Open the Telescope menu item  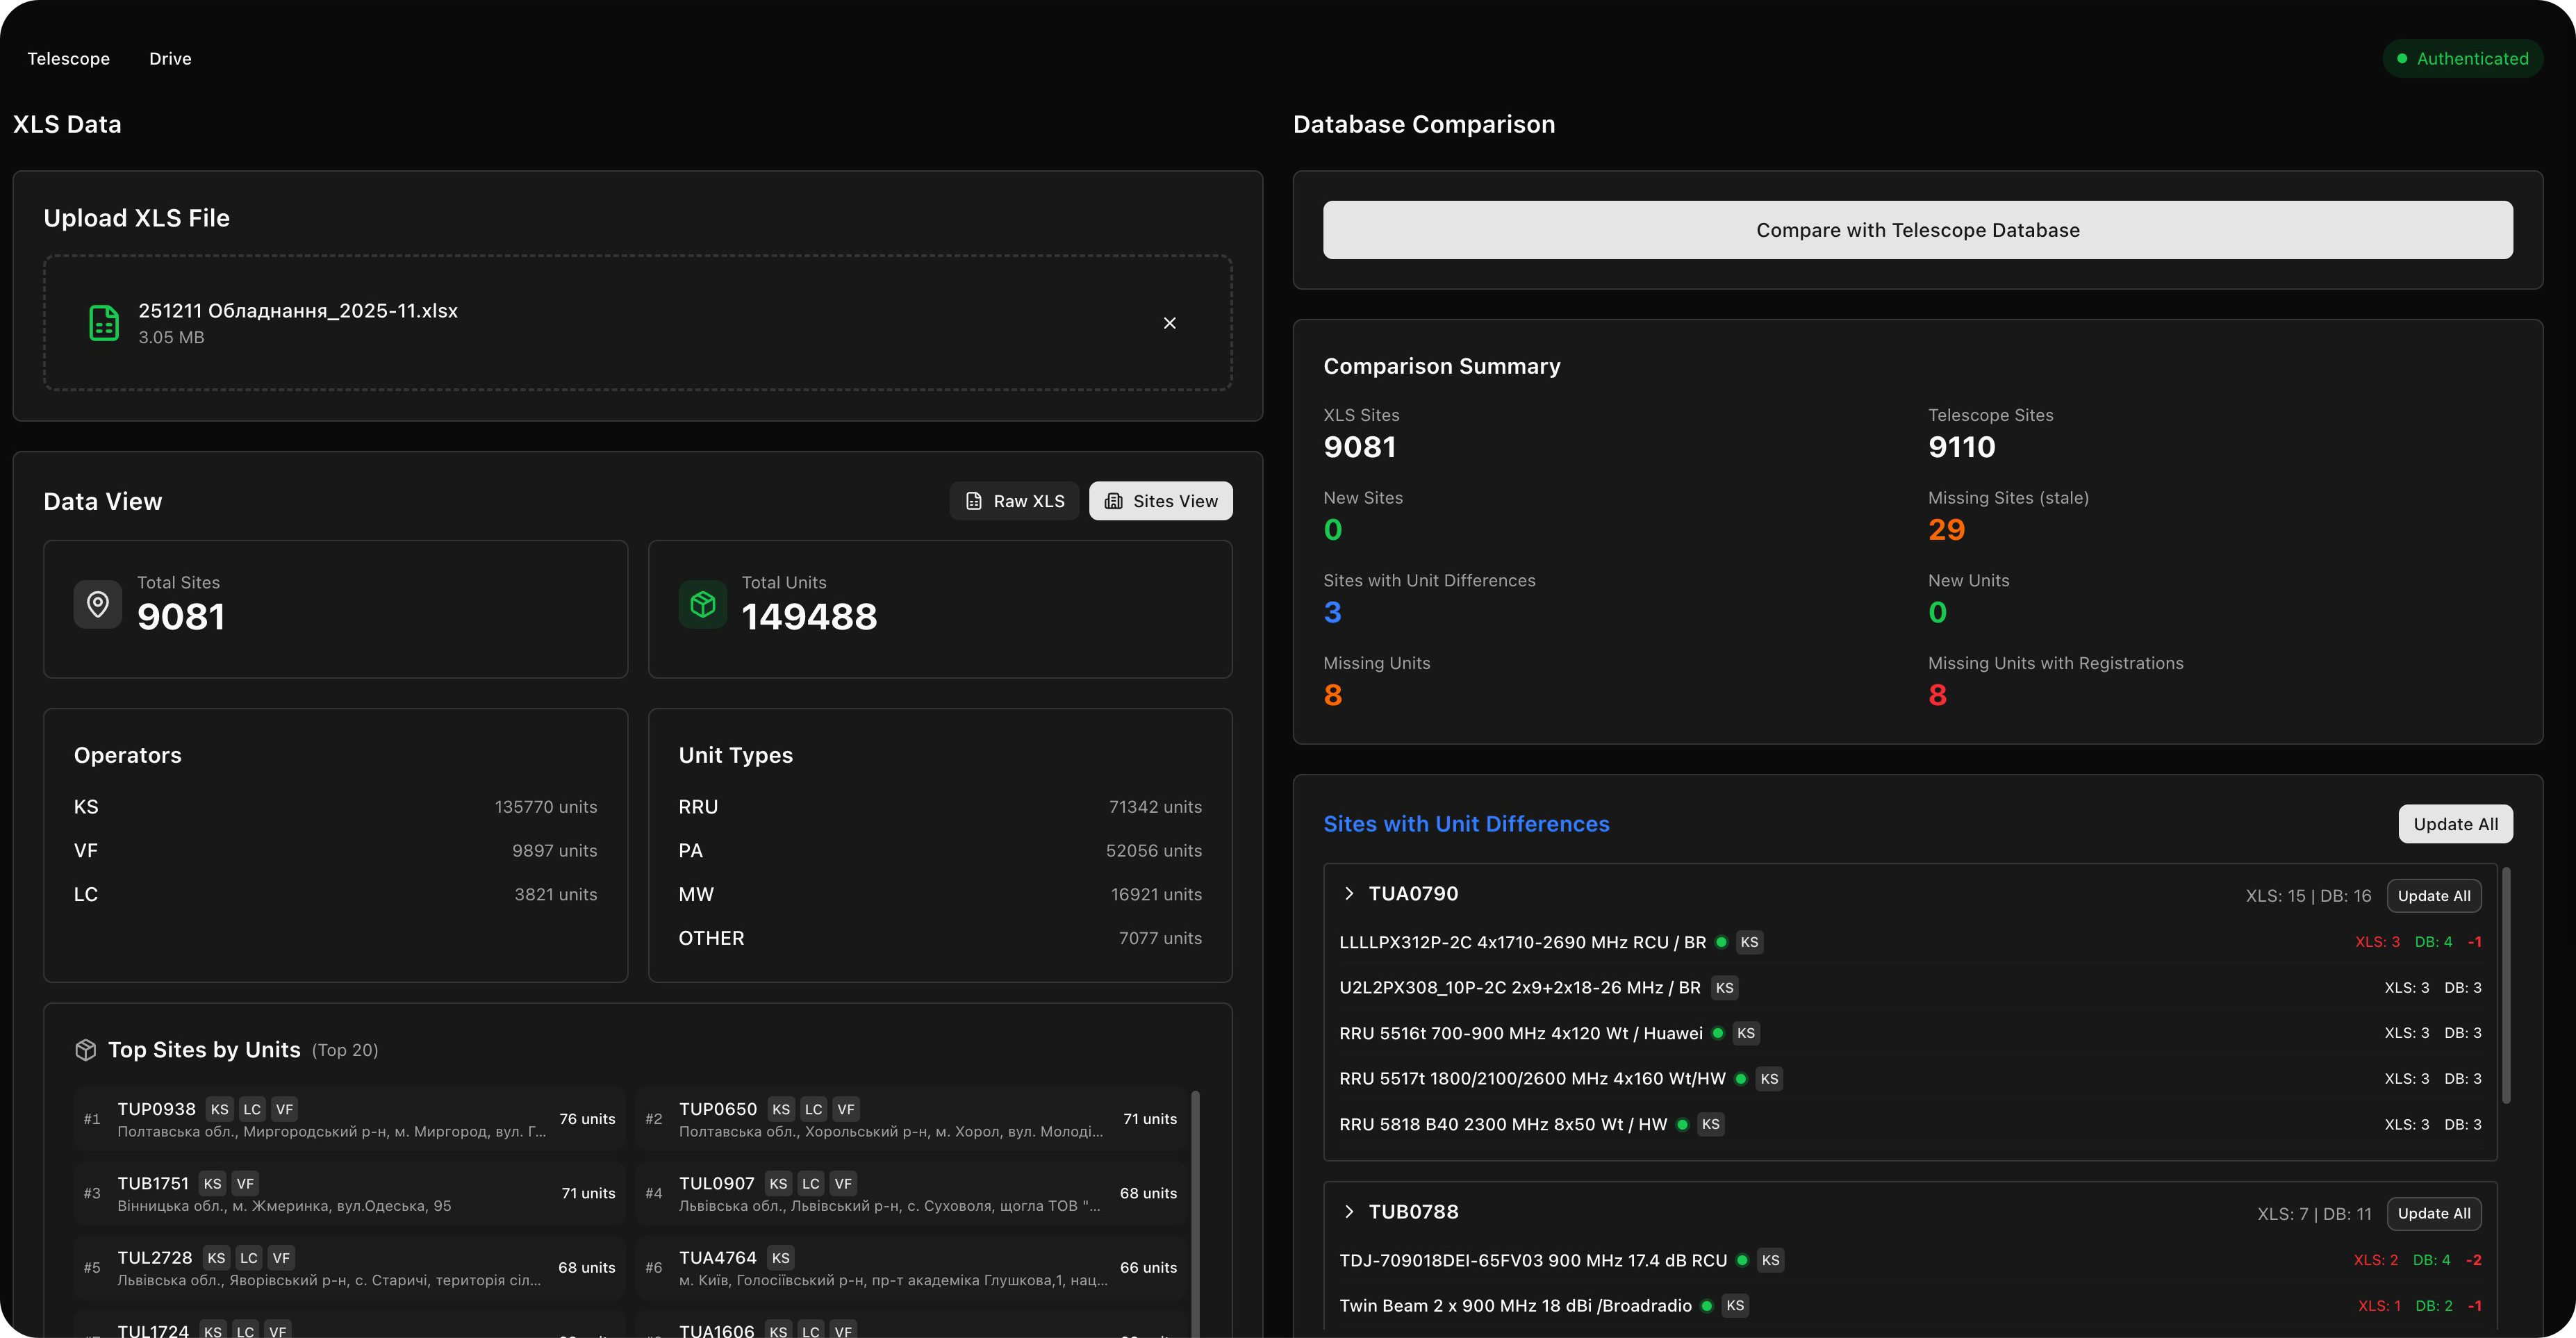click(68, 58)
